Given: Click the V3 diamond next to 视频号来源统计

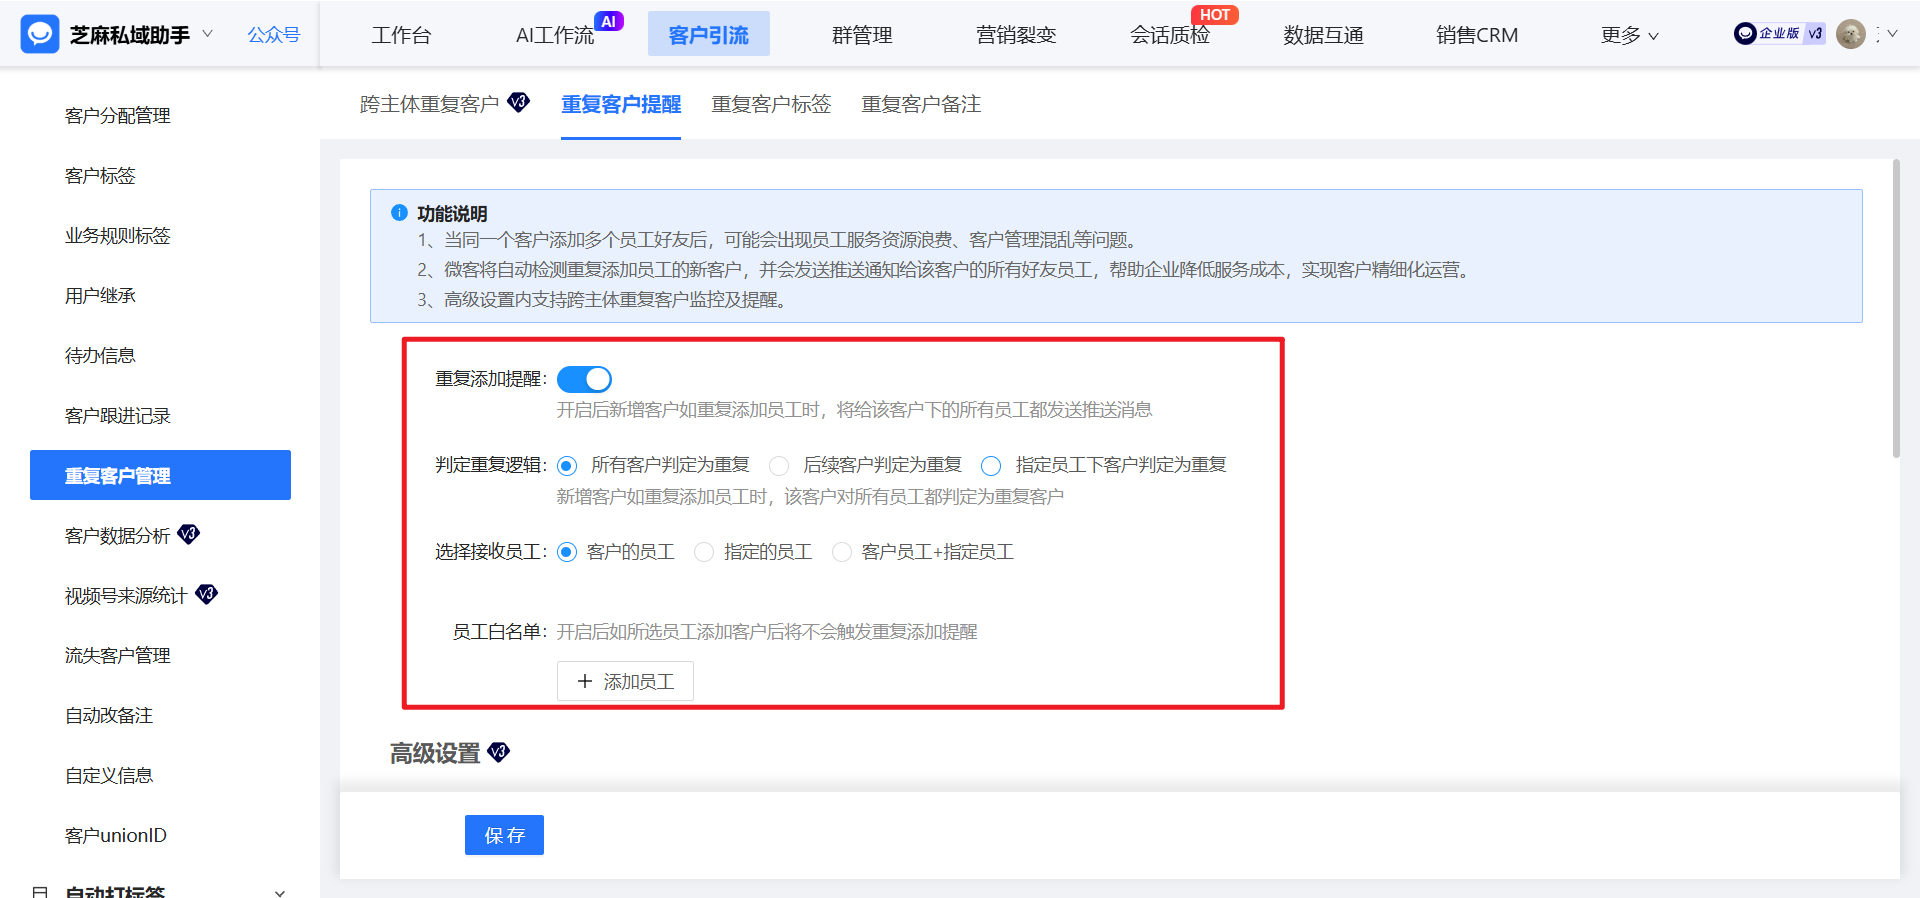Looking at the screenshot, I should (x=206, y=594).
